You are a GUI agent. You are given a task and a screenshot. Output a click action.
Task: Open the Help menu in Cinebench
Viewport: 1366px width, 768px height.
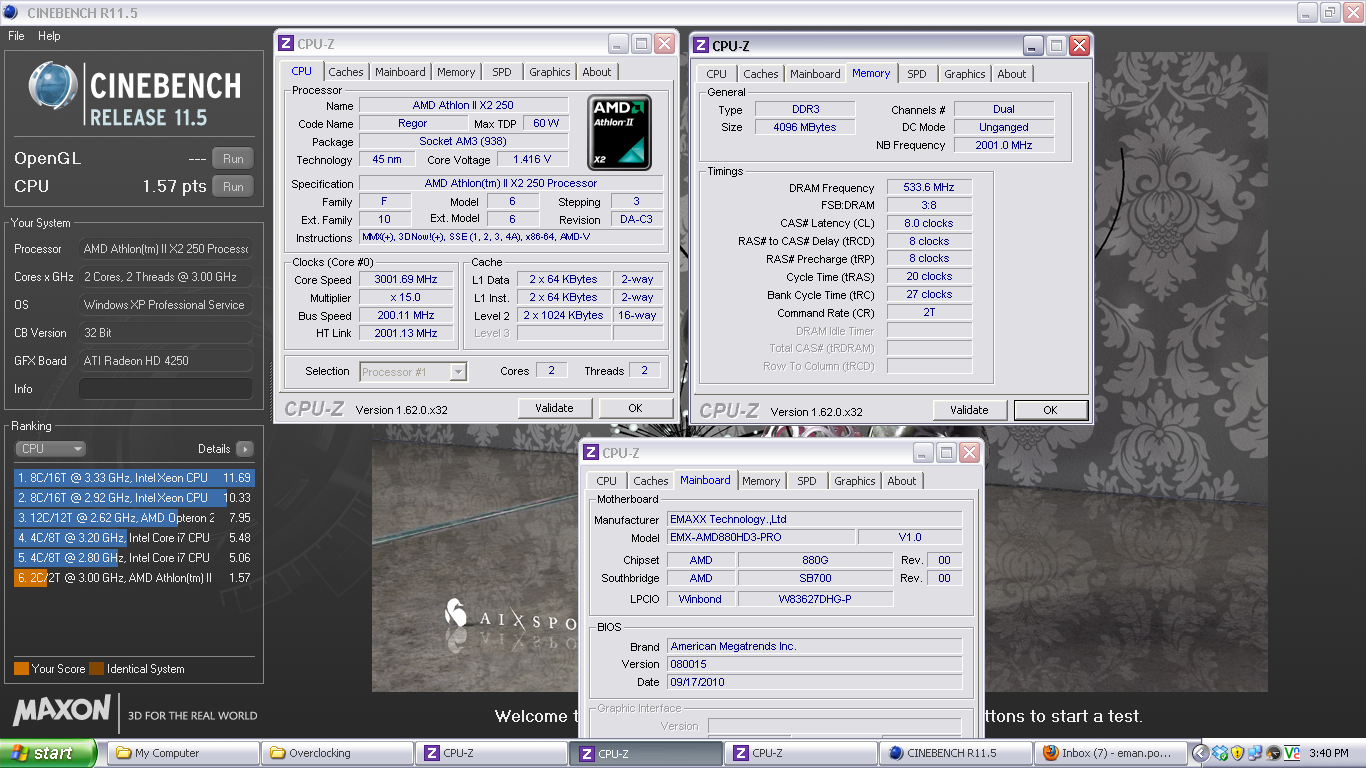pyautogui.click(x=49, y=36)
